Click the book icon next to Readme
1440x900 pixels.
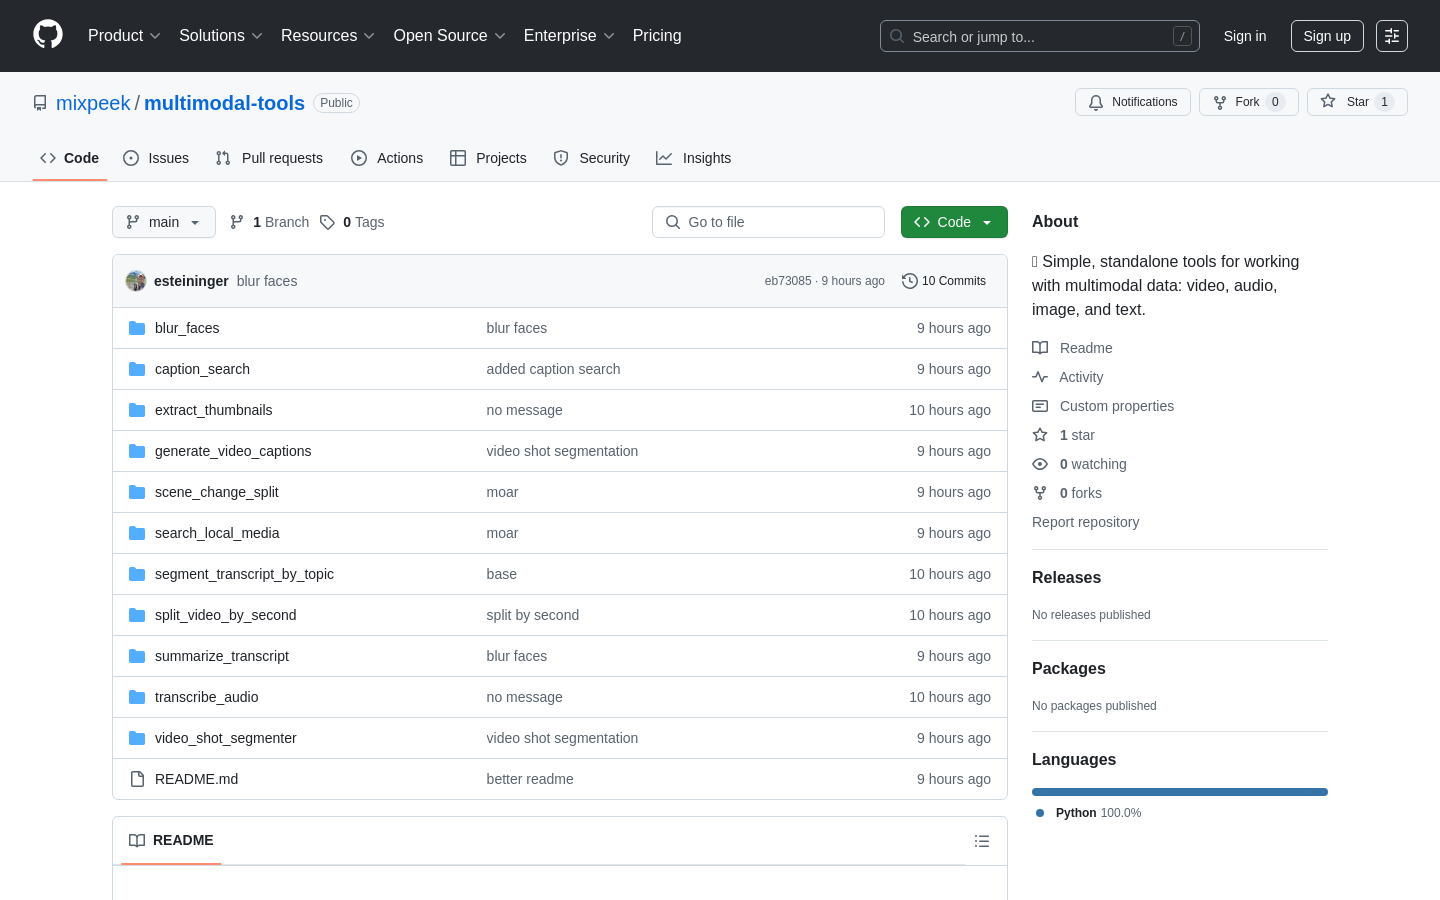tap(1040, 348)
